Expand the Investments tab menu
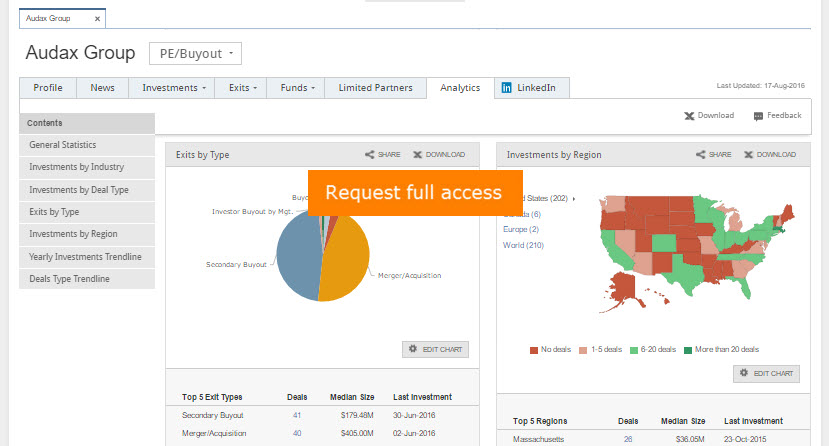Screen dimensions: 829x446 pyautogui.click(x=171, y=88)
